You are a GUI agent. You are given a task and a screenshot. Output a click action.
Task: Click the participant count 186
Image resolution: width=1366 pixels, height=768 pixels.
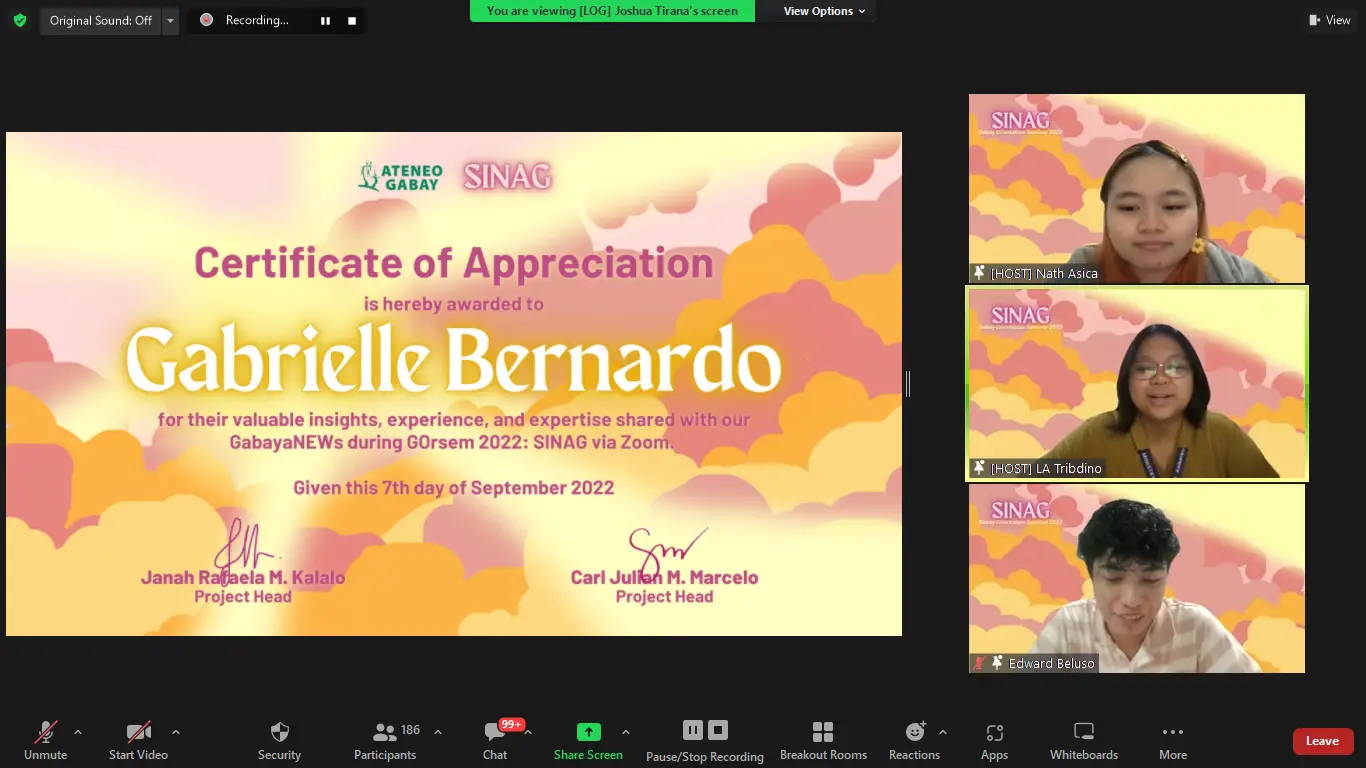410,730
